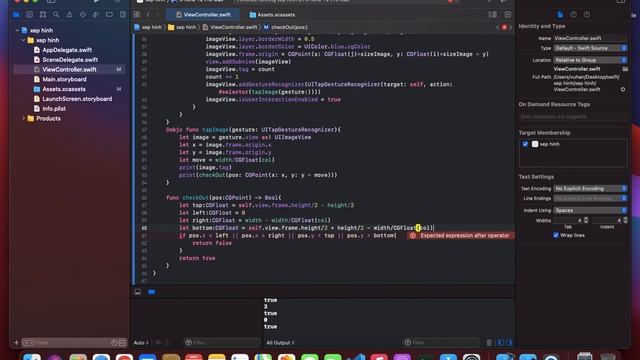Switch to the Assets.xcassets editor tab
640x360 pixels.
272,15
